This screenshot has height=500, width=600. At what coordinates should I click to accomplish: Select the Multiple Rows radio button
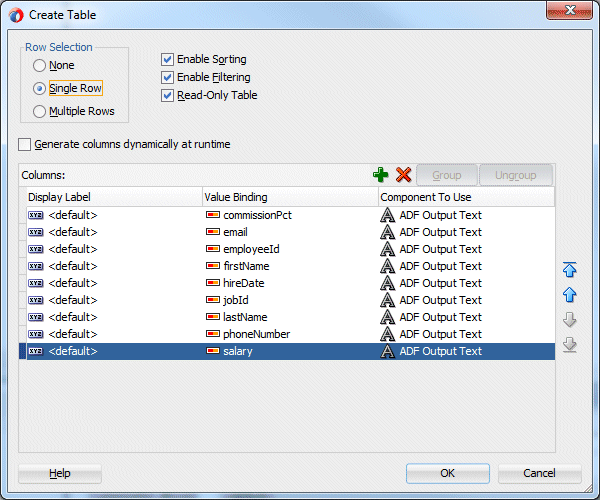[x=39, y=111]
